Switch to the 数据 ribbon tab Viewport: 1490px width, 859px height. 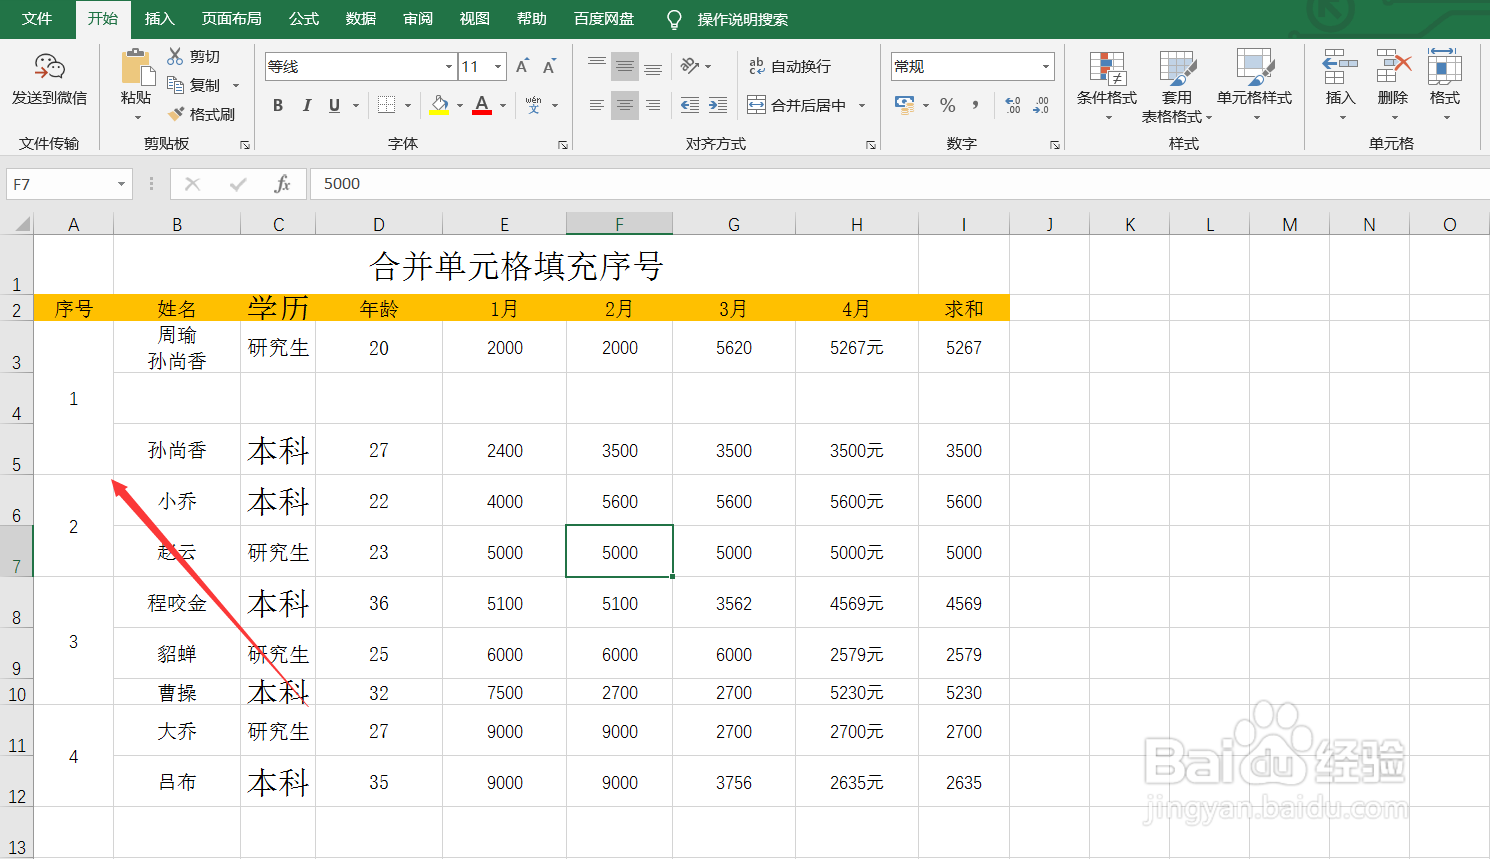pyautogui.click(x=360, y=18)
